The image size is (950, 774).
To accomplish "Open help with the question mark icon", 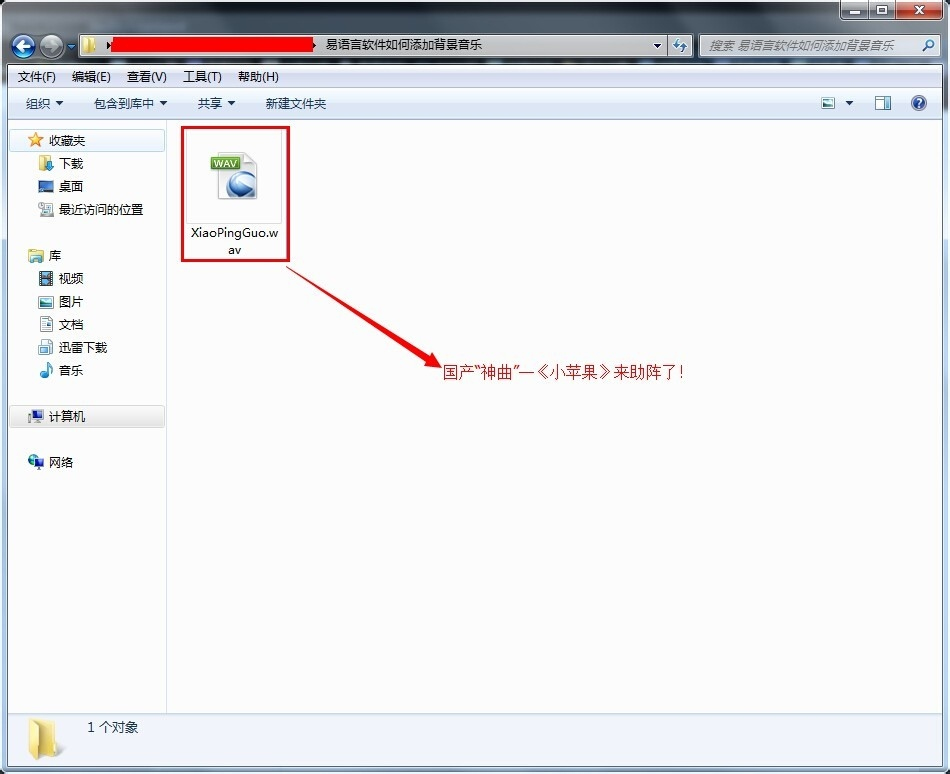I will tap(918, 104).
